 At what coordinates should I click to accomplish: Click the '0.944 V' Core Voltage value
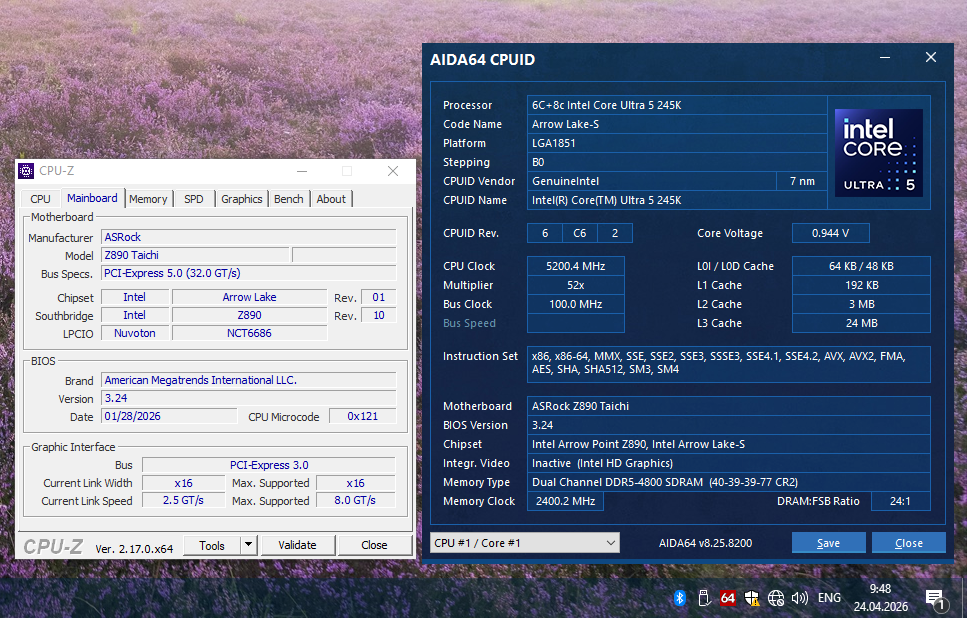(x=830, y=233)
